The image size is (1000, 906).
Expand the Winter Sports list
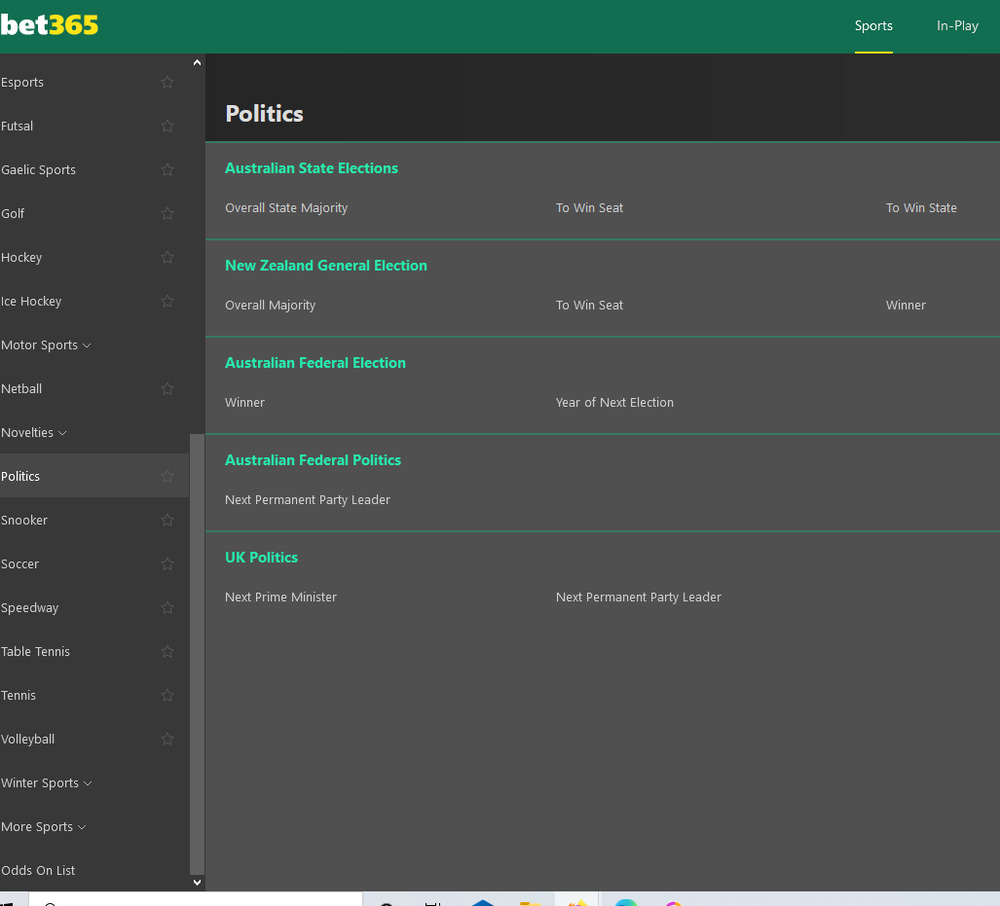46,783
